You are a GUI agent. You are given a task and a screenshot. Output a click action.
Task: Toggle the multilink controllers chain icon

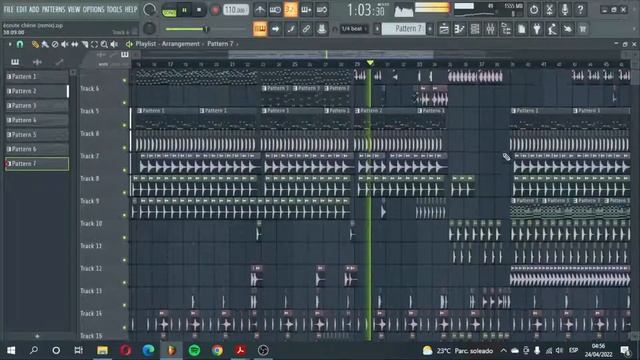(306, 29)
